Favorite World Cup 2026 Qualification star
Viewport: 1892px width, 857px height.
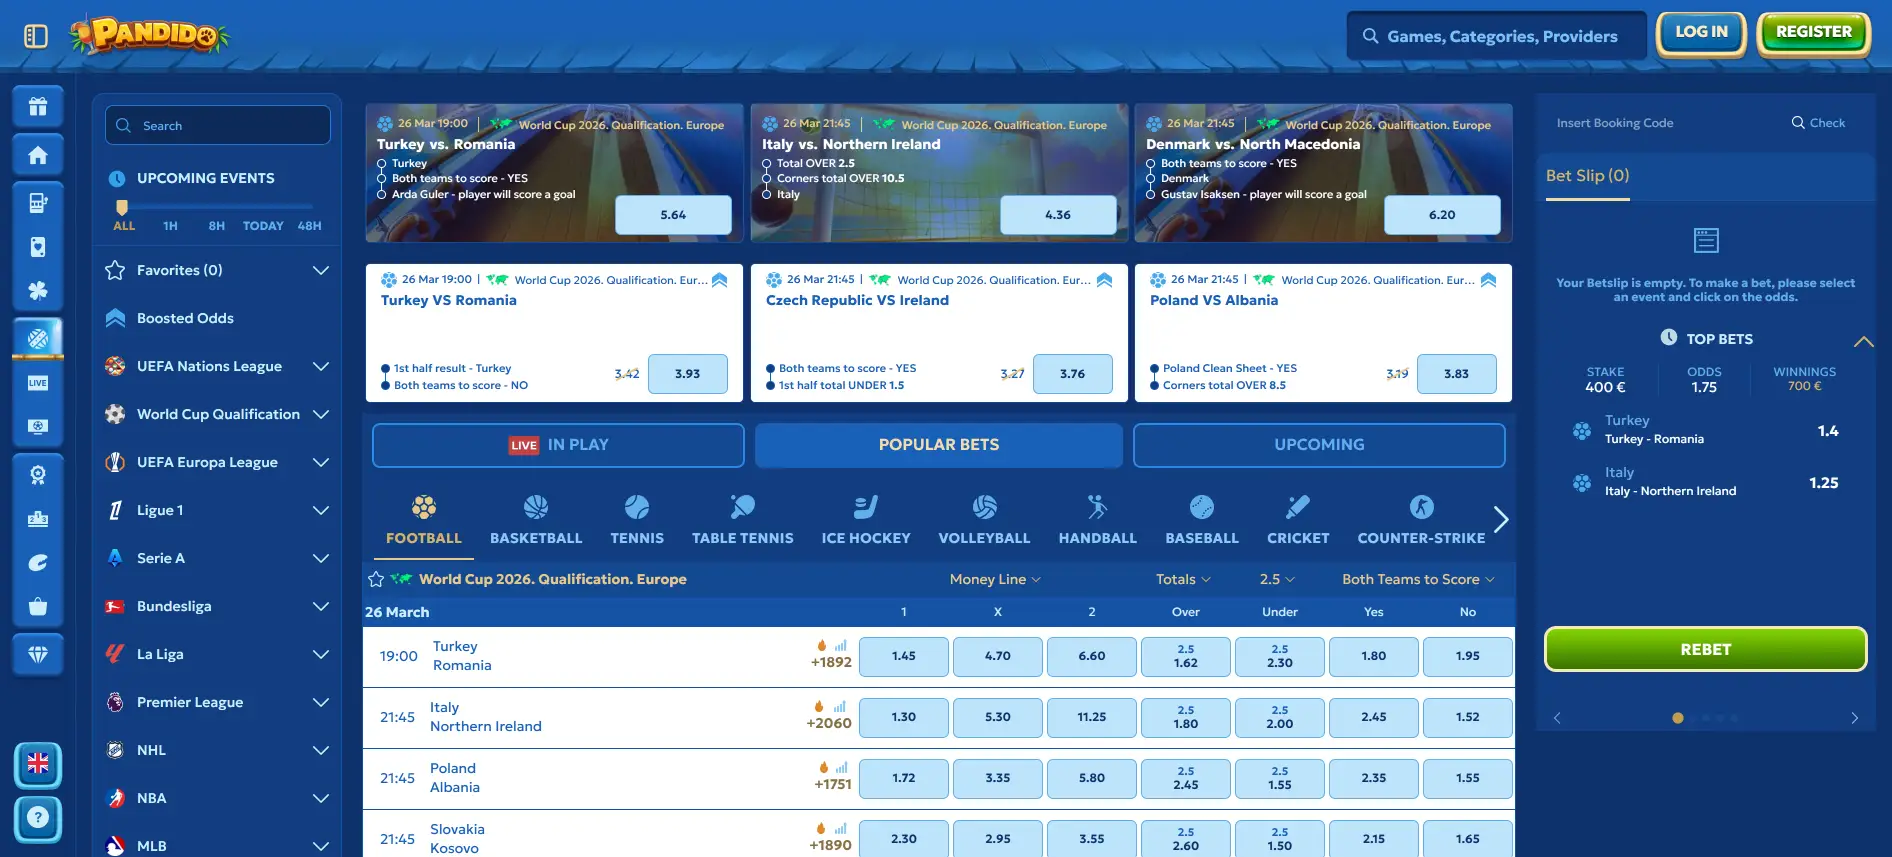[x=376, y=579]
